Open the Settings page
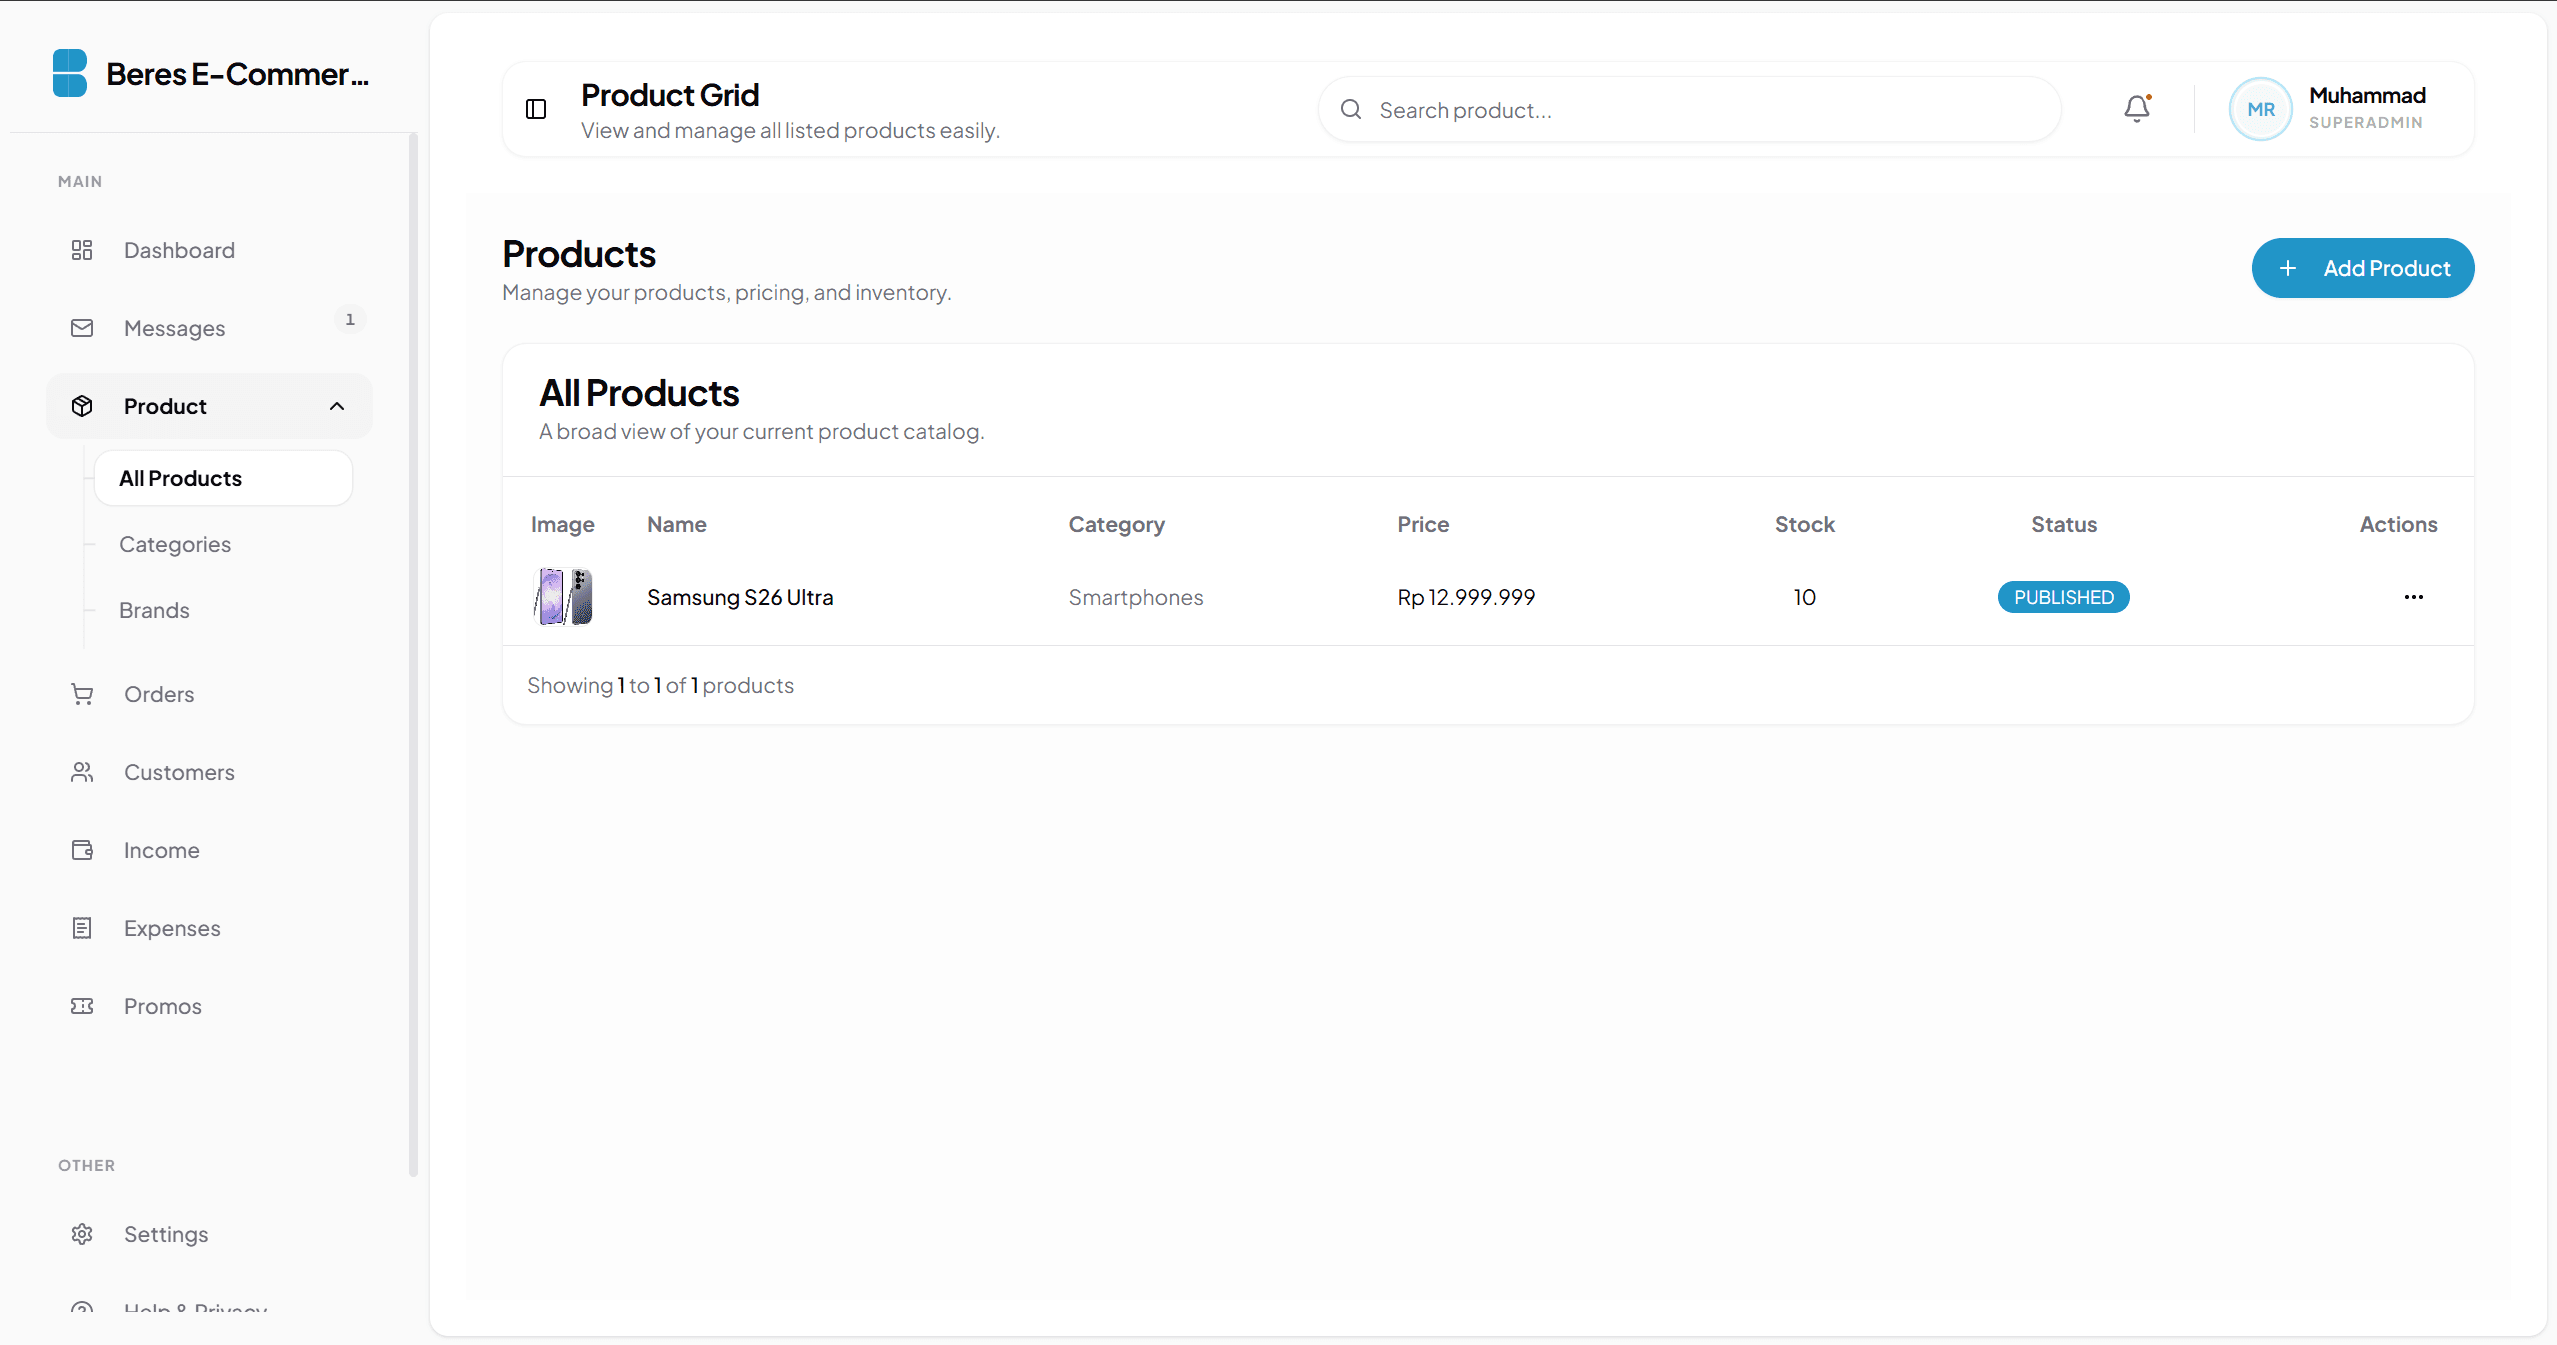This screenshot has height=1345, width=2557. [209, 1234]
